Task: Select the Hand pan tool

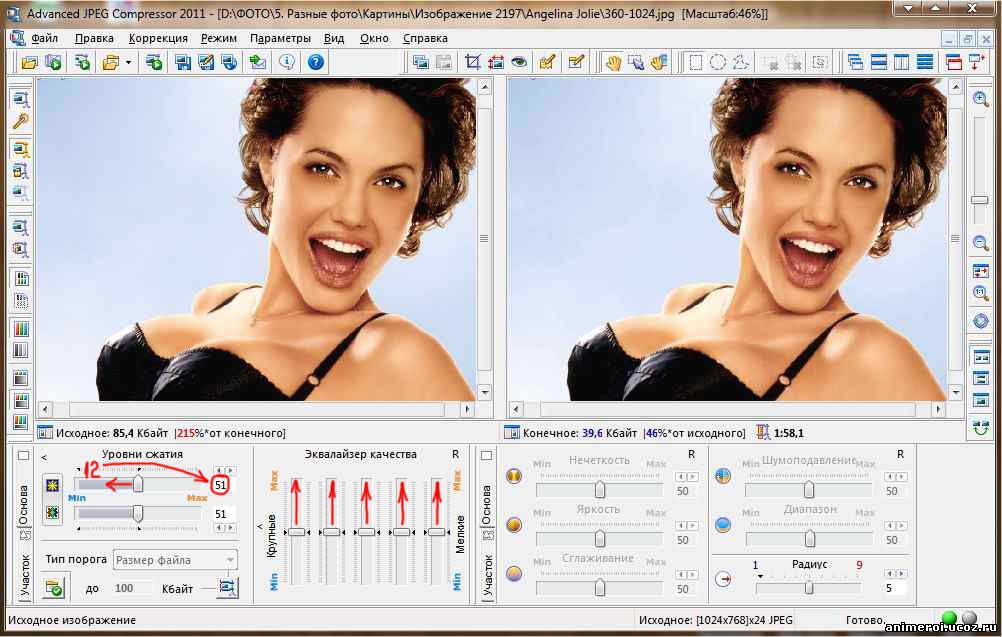Action: click(613, 62)
